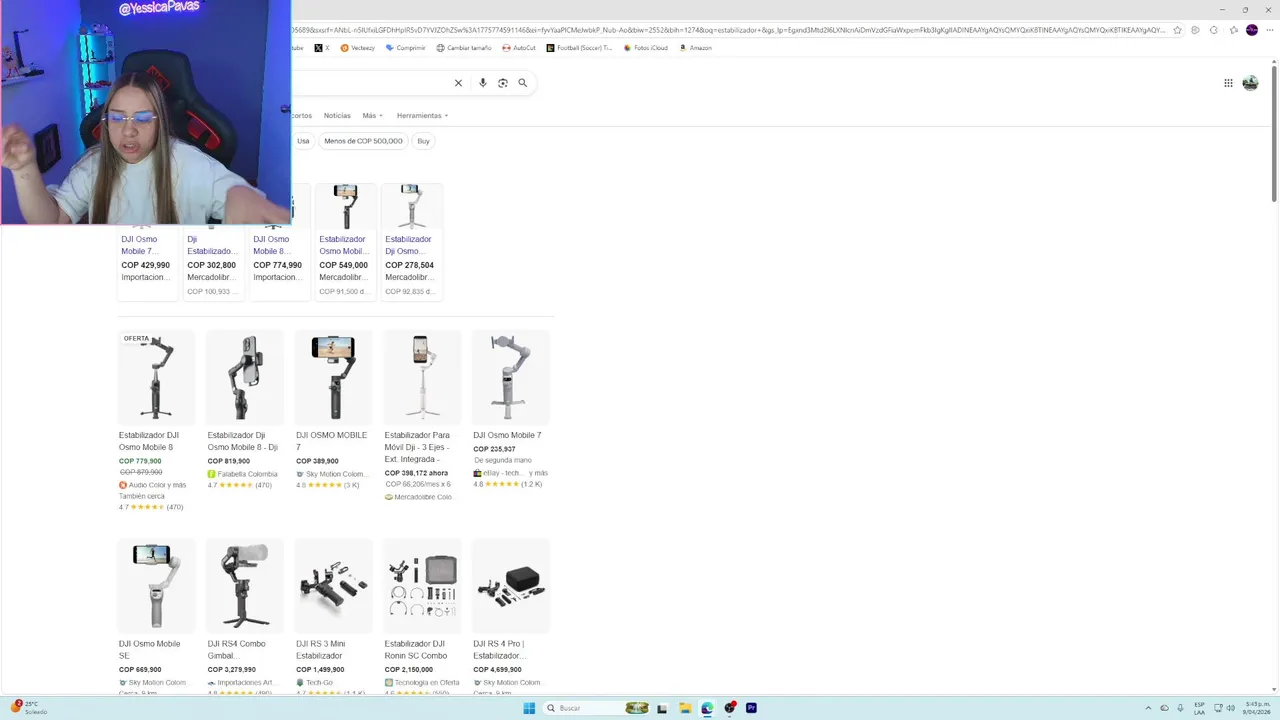This screenshot has width=1280, height=720.
Task: Click COP 2,150,000 price text
Action: (409, 670)
